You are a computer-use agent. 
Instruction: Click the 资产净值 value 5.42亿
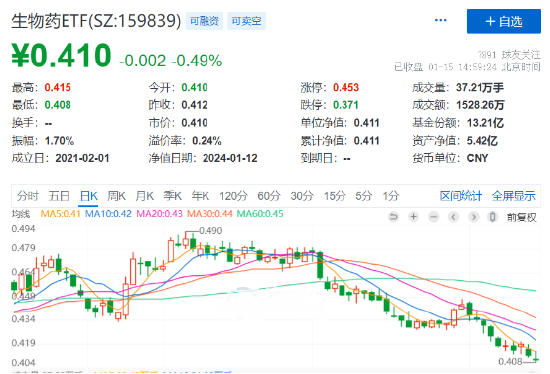click(482, 141)
